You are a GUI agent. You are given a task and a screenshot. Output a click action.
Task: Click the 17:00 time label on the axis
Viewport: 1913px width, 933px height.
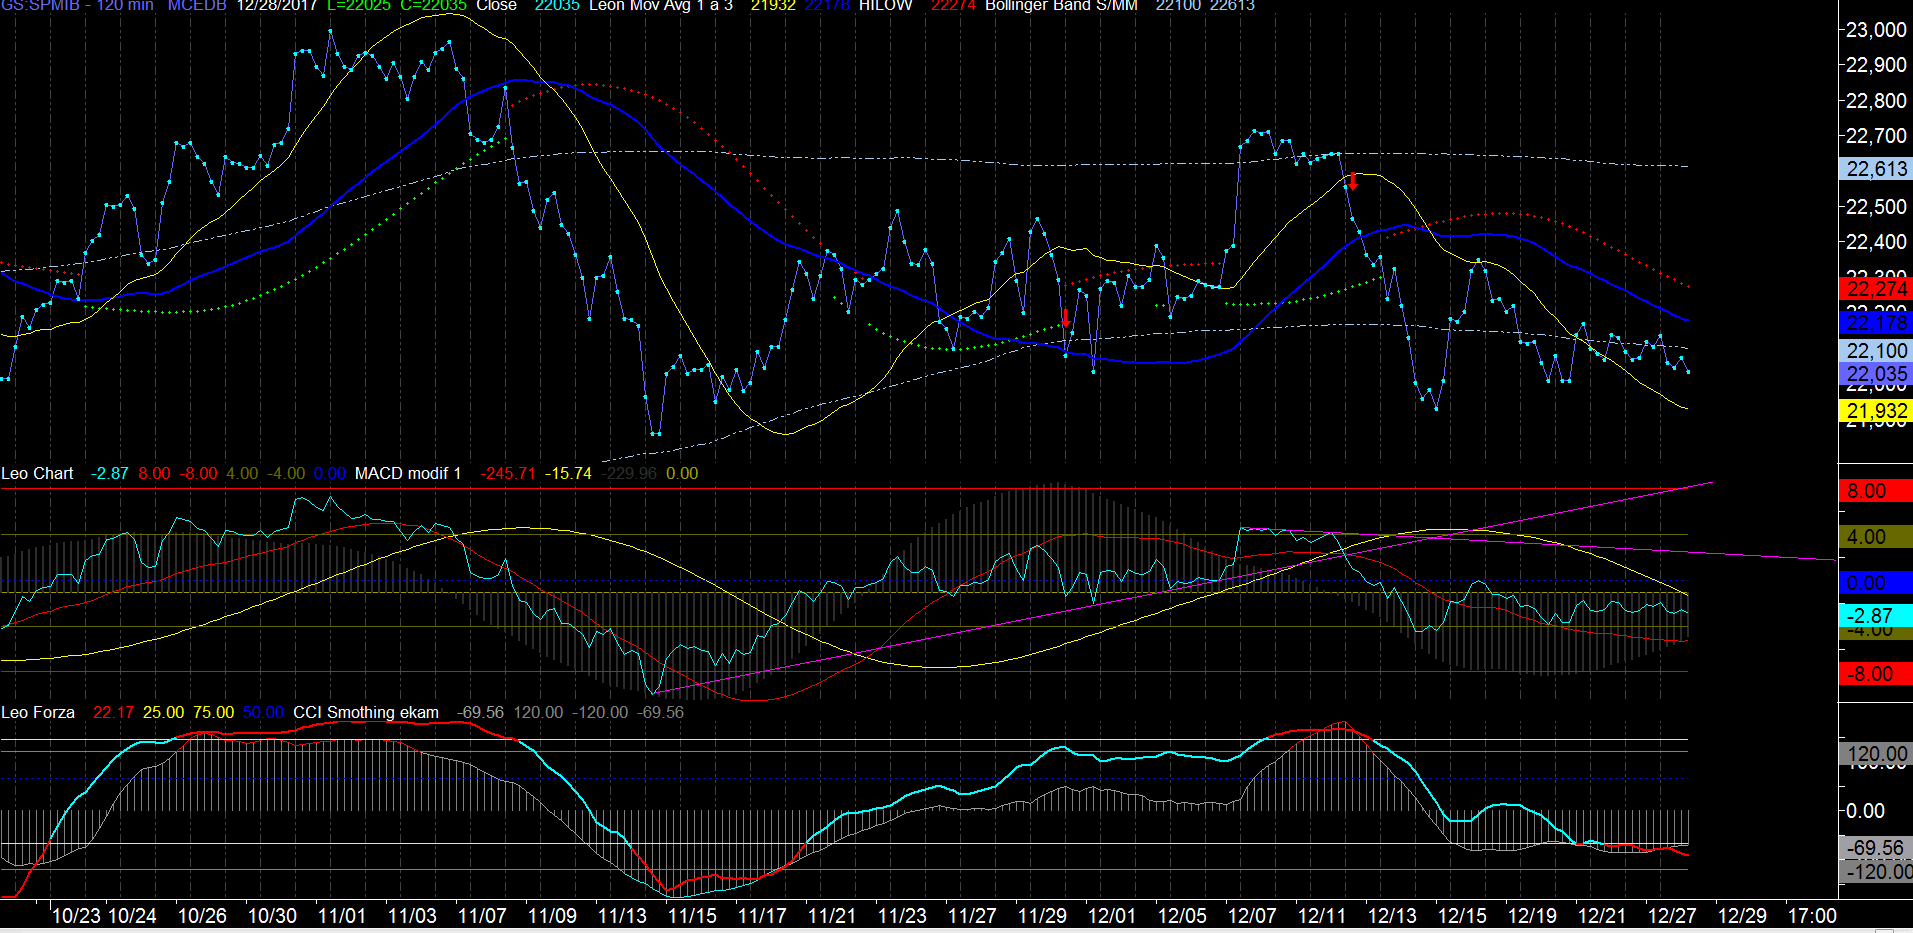[1812, 915]
